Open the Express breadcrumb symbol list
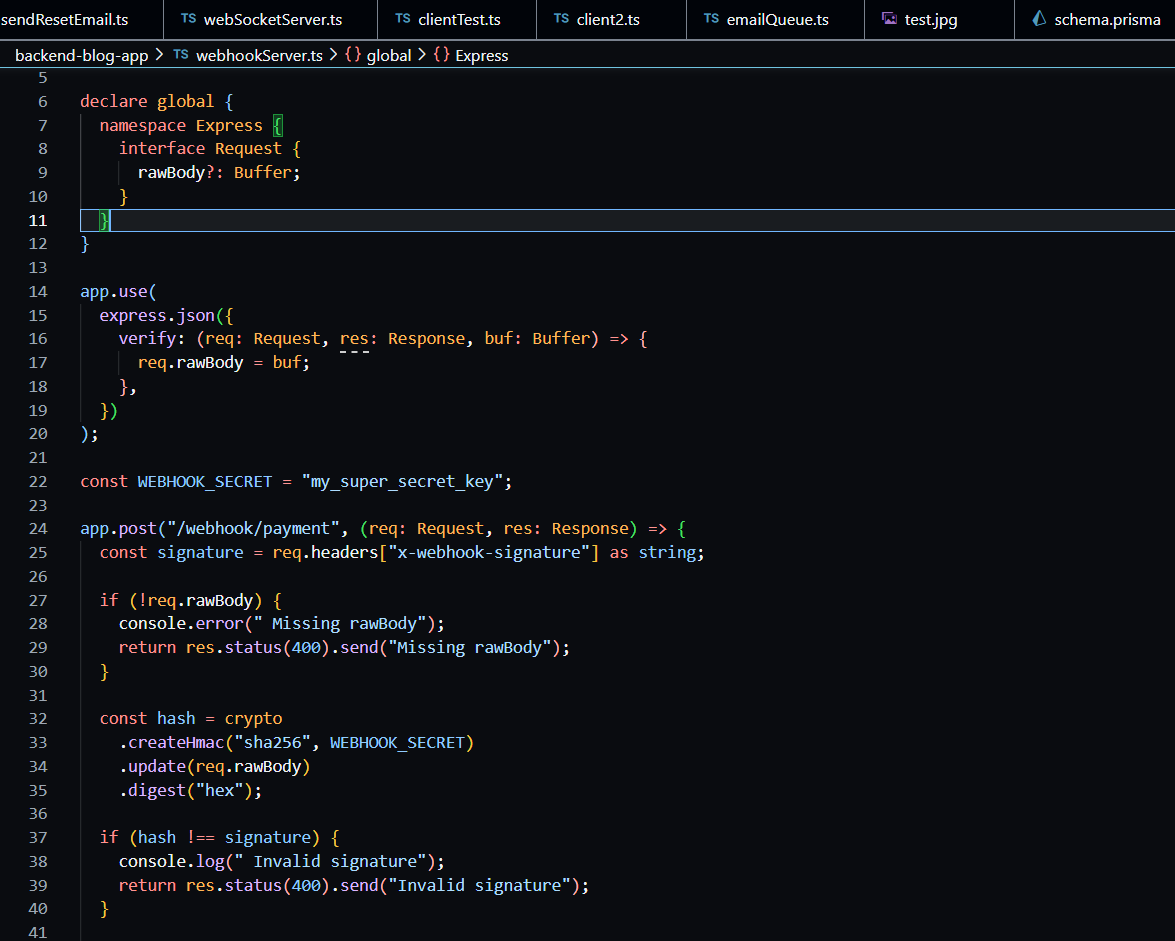 (481, 55)
